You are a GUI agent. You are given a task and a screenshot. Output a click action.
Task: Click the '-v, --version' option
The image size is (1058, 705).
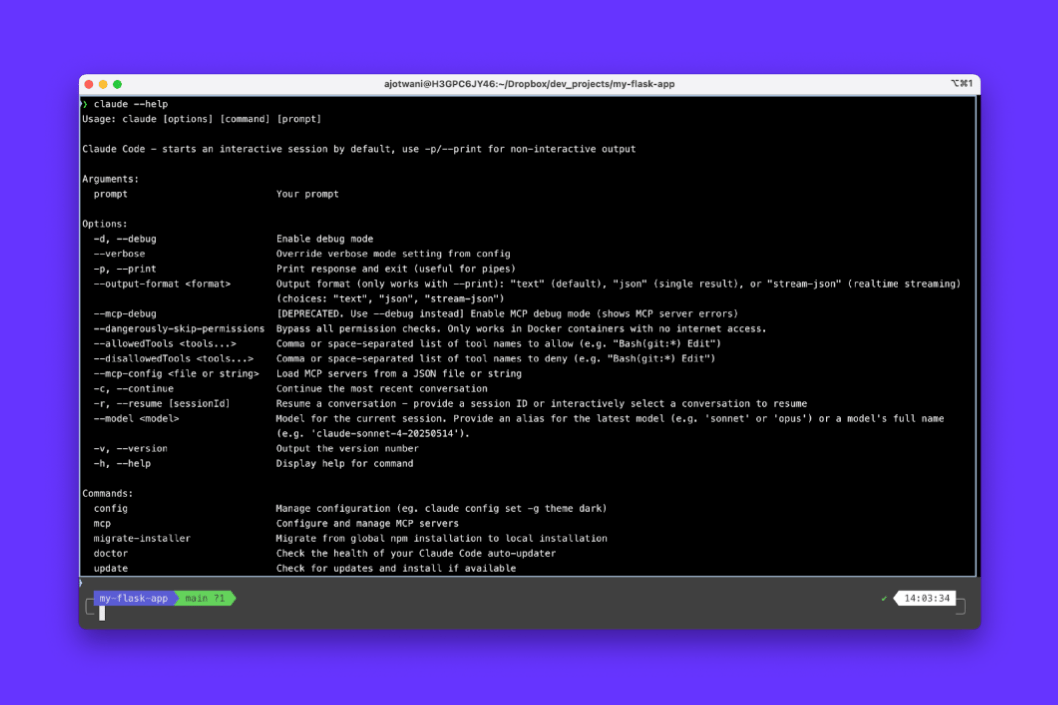[130, 449]
